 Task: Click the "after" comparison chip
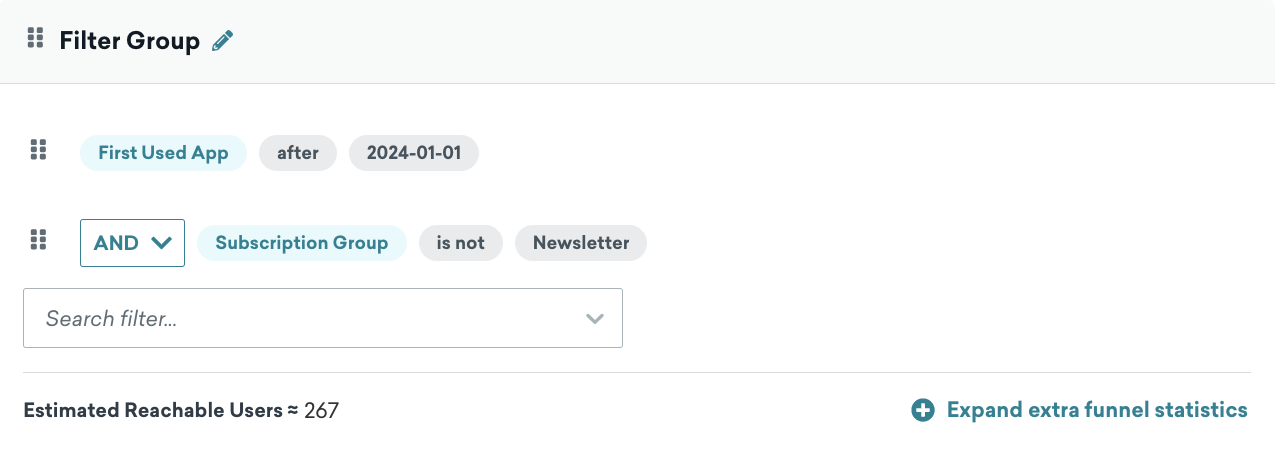[x=298, y=153]
